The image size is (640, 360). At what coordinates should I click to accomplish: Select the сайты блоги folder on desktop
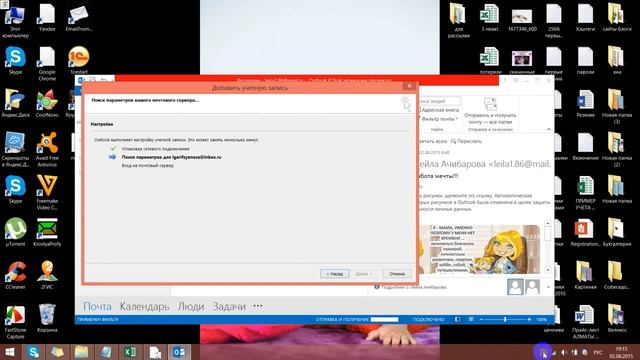[617, 18]
